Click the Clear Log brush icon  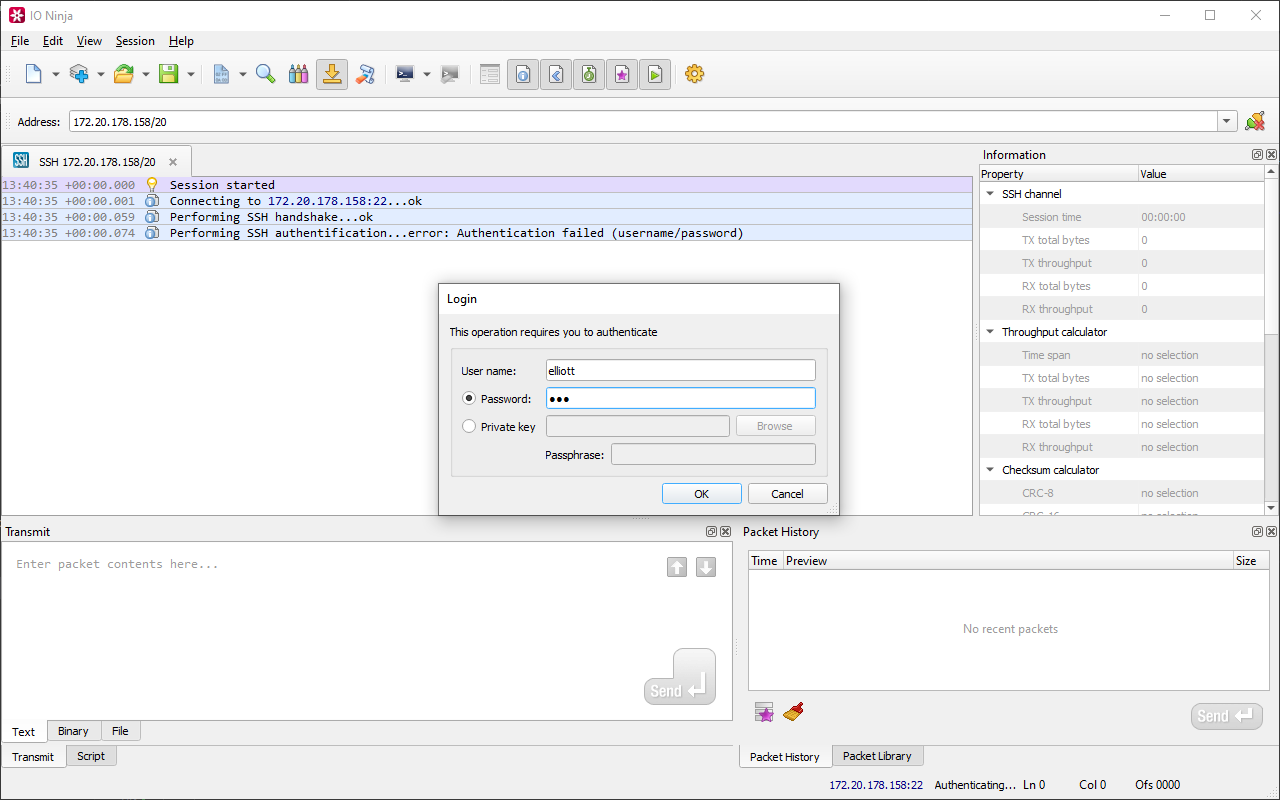[x=366, y=74]
